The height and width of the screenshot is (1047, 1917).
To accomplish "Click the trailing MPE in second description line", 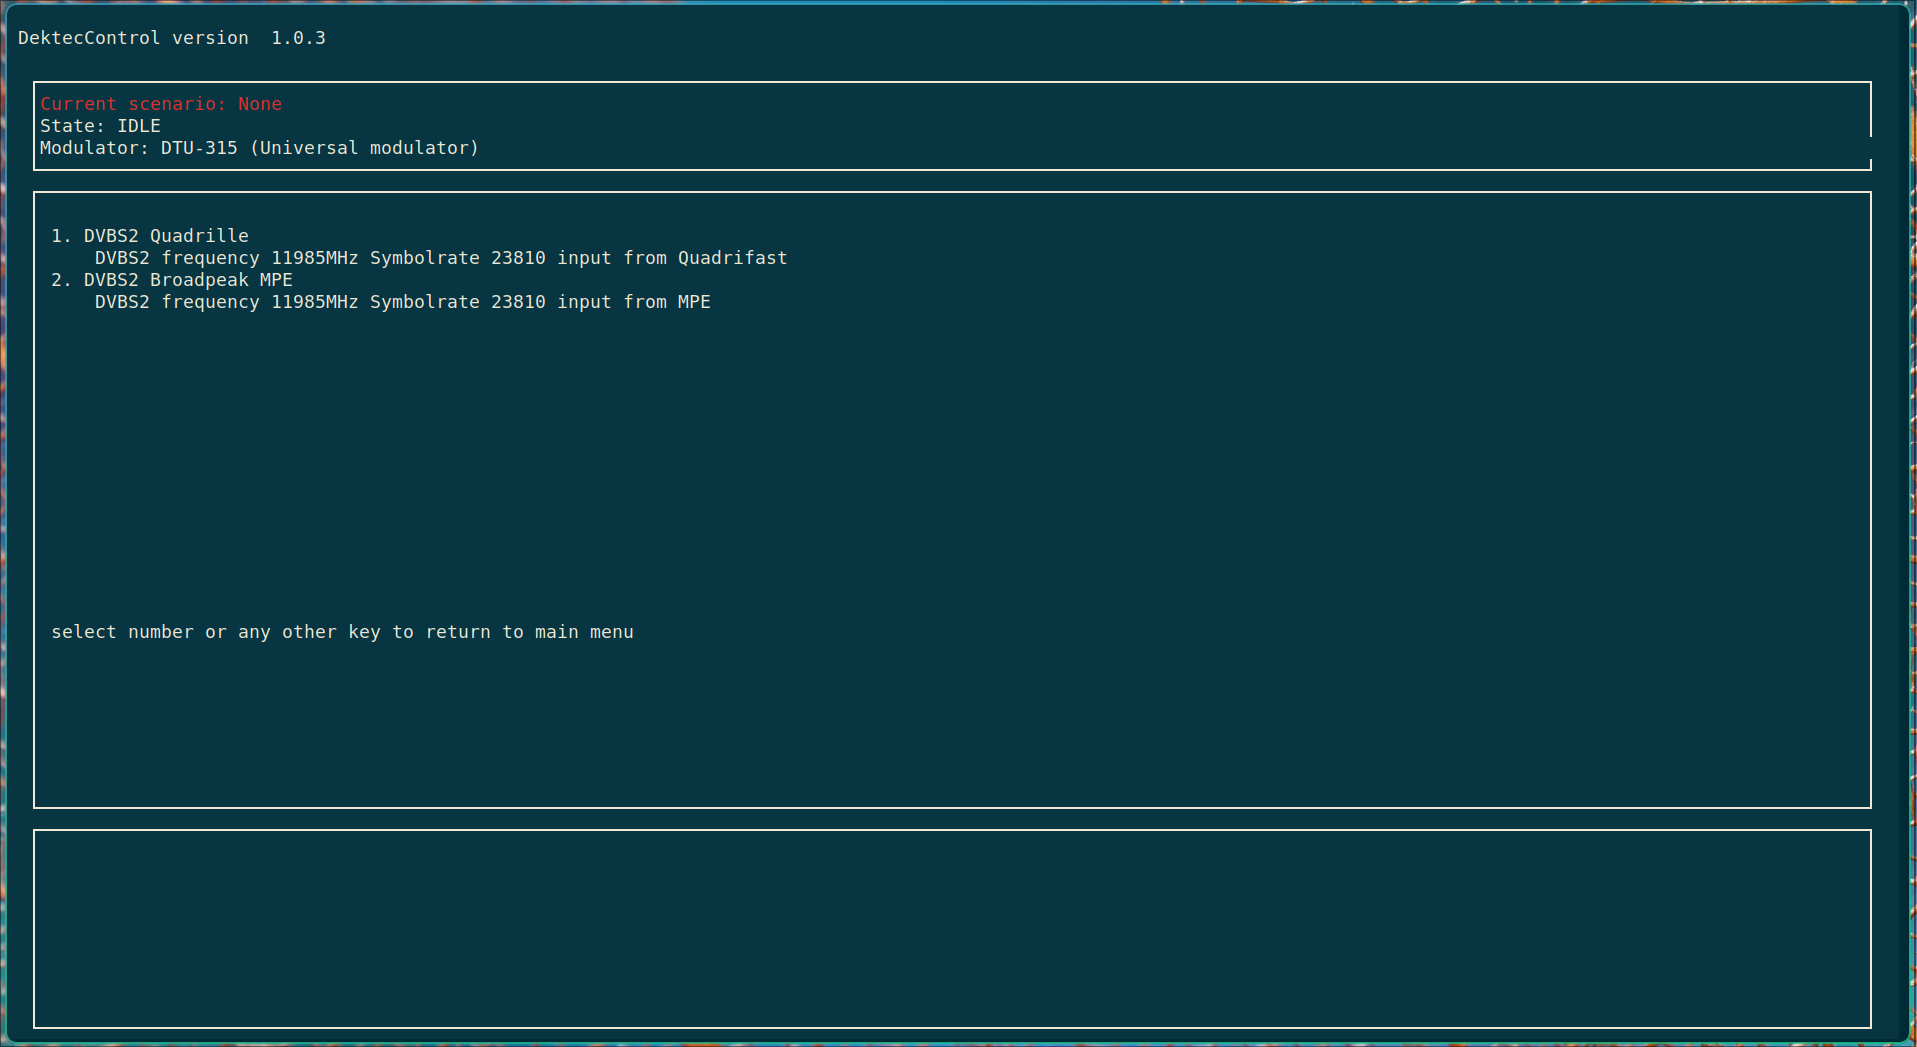I will click(694, 302).
